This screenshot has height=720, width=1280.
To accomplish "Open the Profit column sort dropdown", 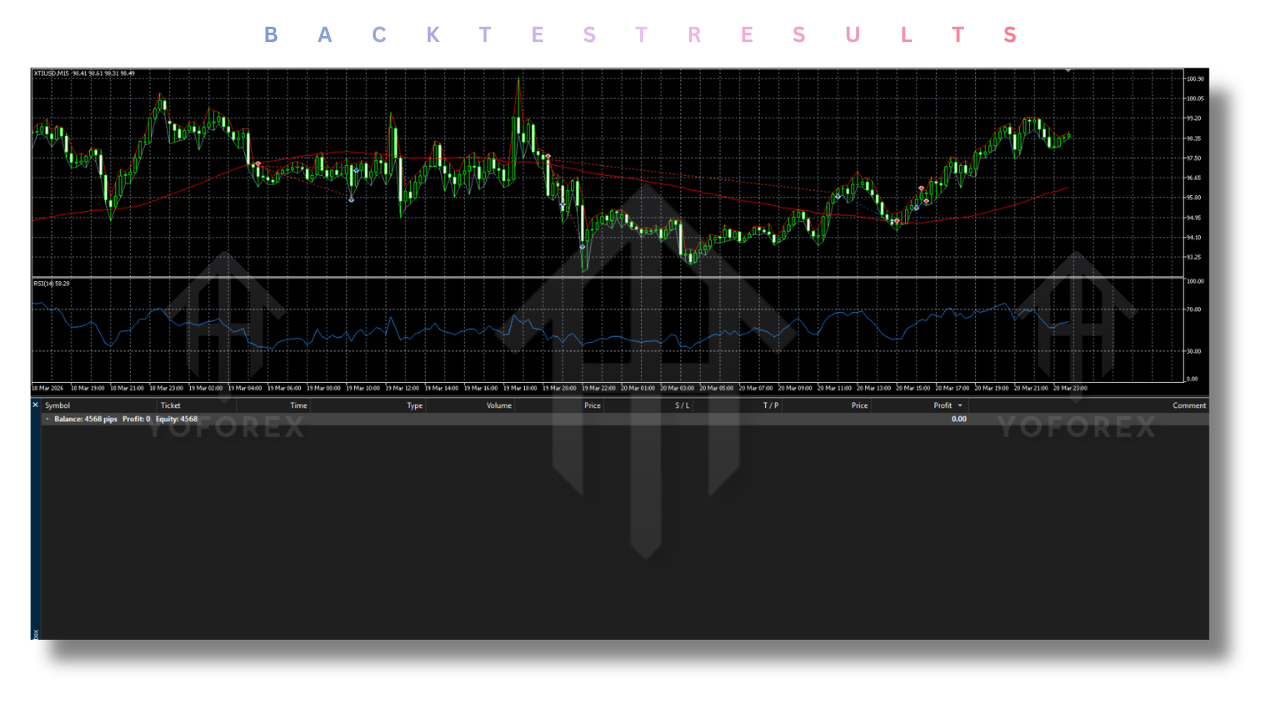I will click(x=959, y=405).
